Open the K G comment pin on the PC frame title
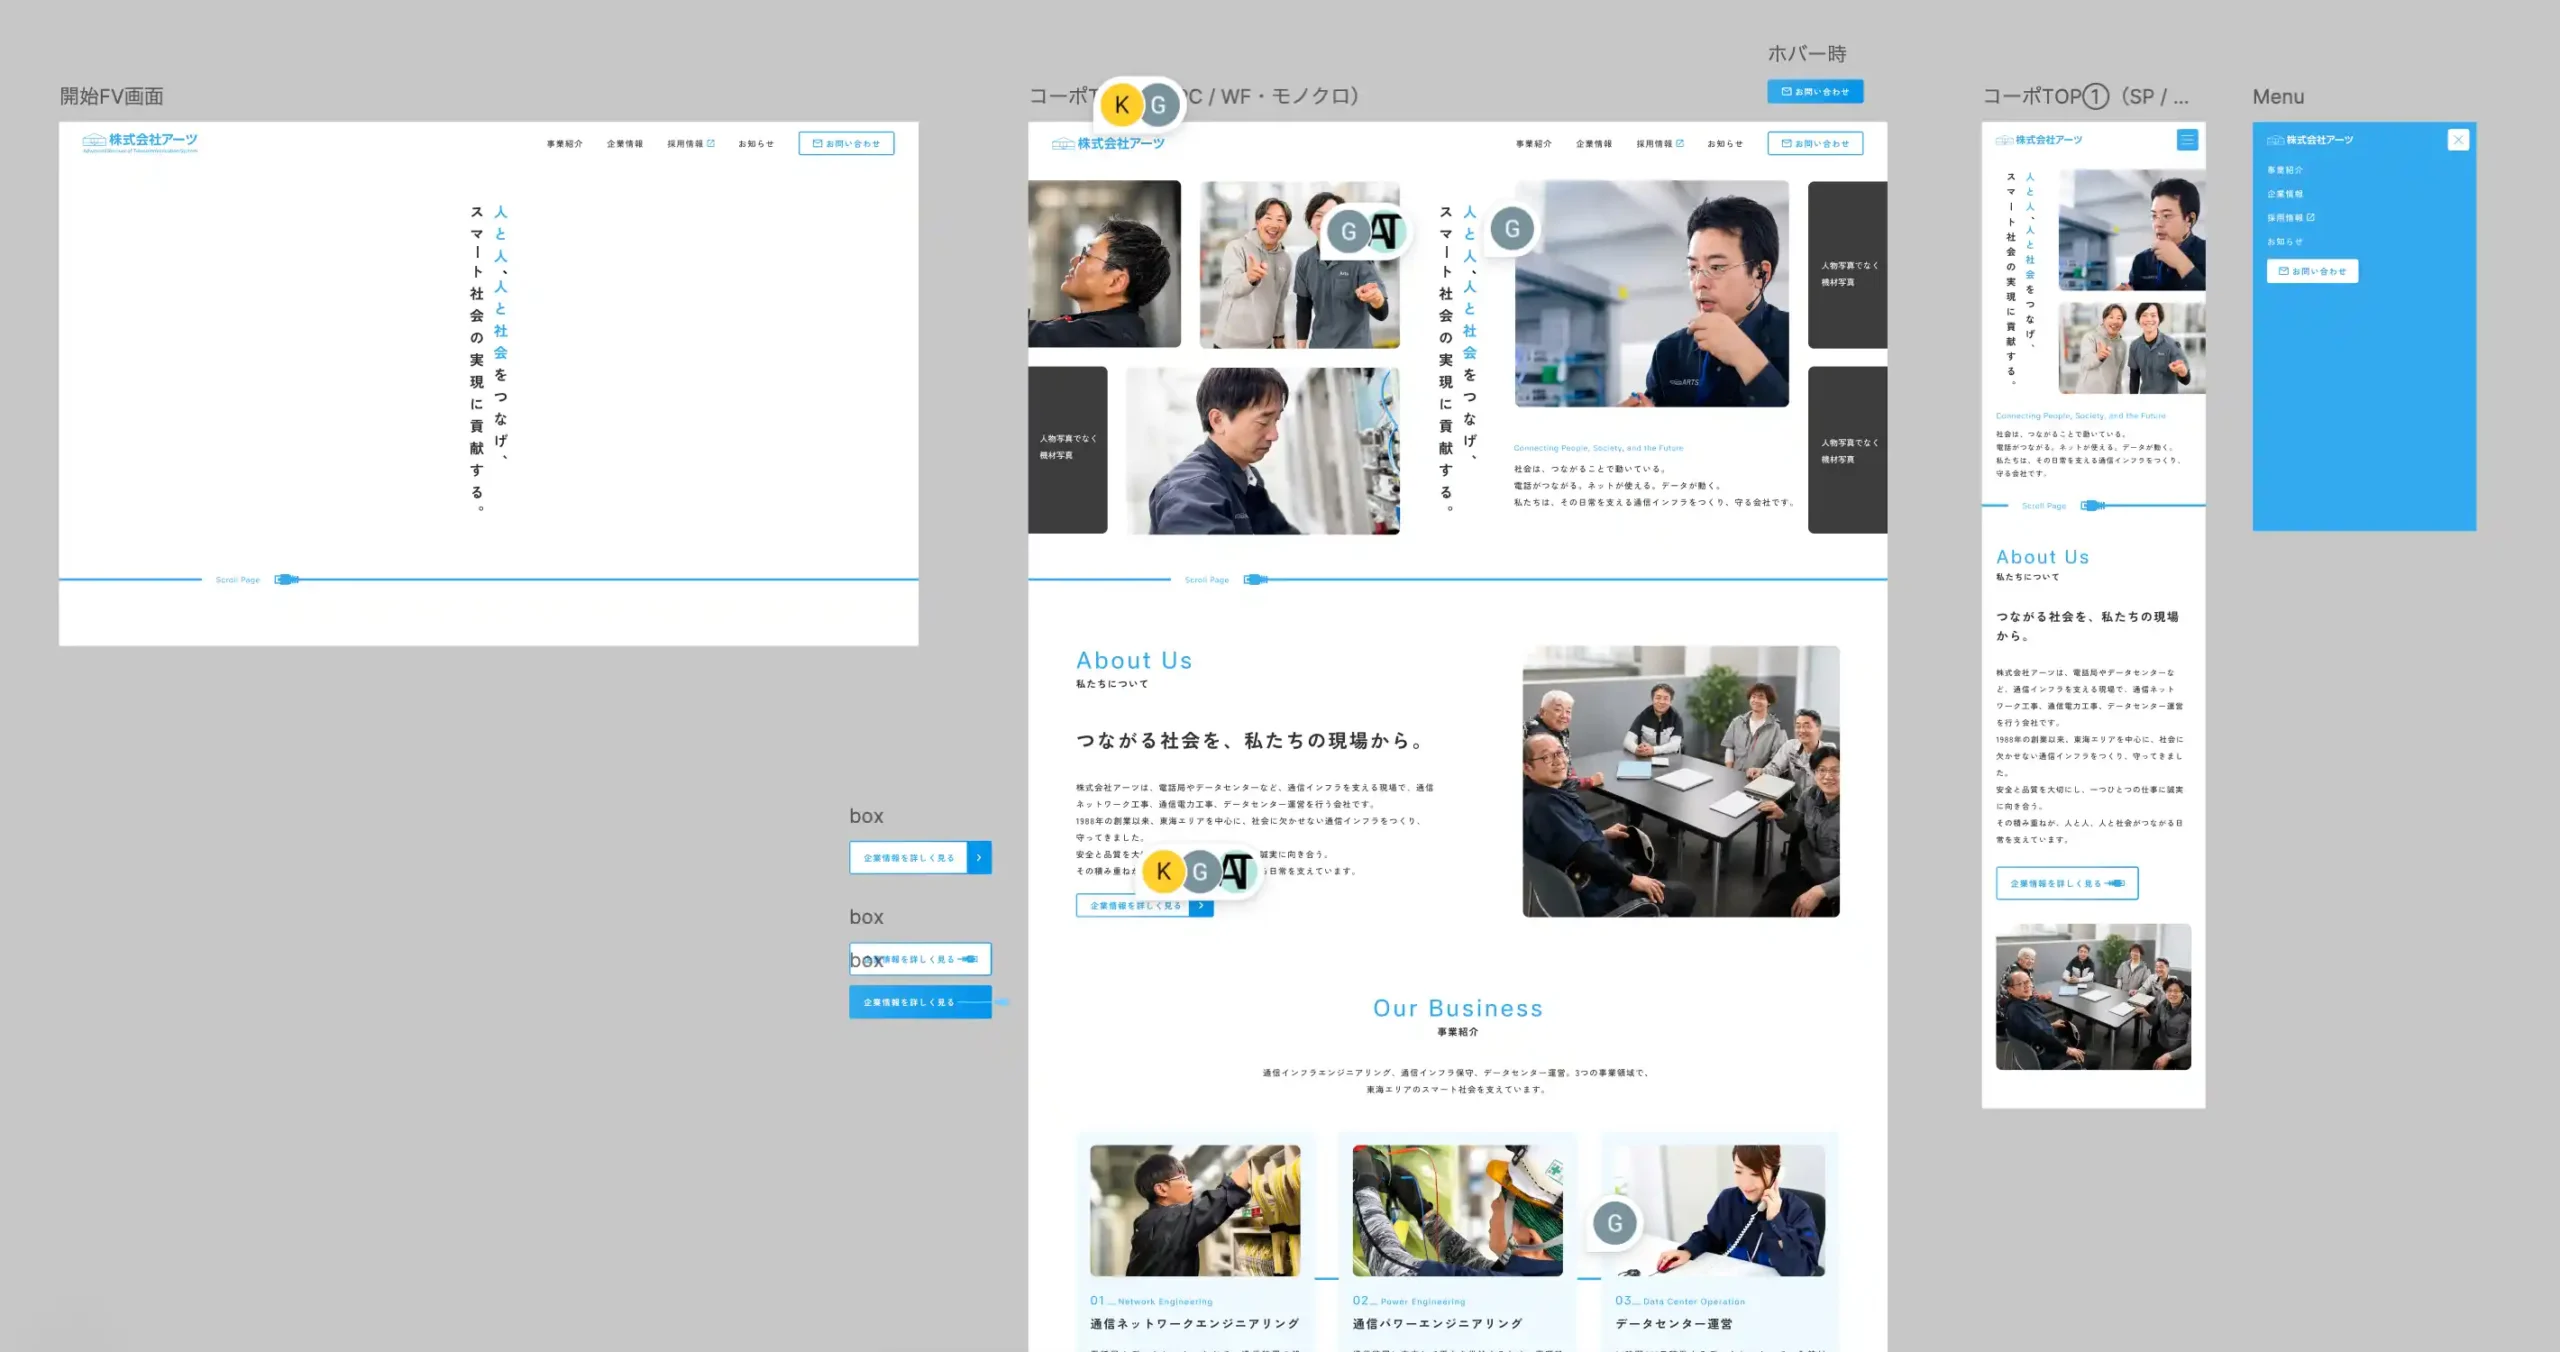 1140,104
